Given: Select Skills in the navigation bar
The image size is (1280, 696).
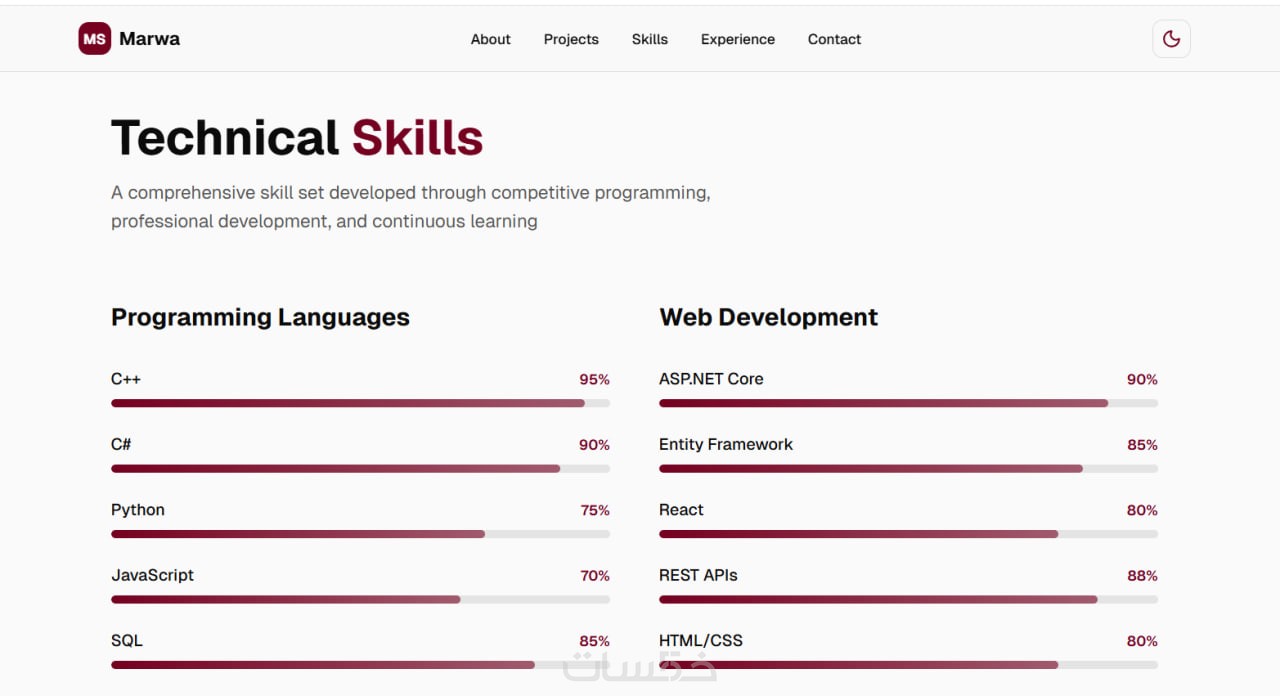Looking at the screenshot, I should [x=649, y=39].
